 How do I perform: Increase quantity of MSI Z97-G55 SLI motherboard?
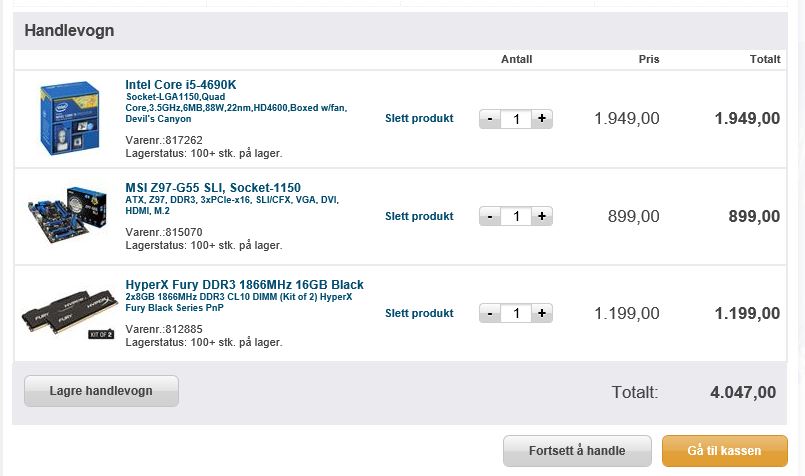[542, 216]
